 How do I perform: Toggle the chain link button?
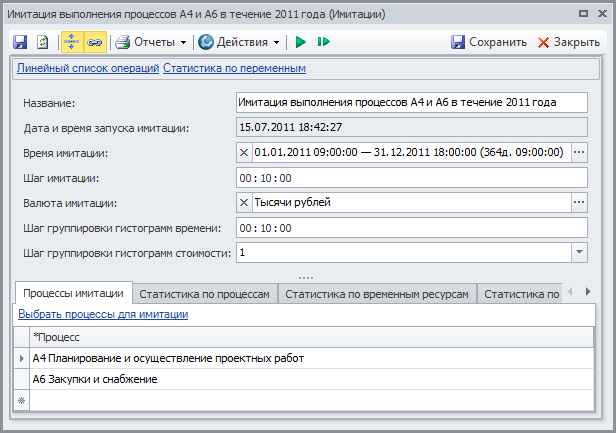94,42
